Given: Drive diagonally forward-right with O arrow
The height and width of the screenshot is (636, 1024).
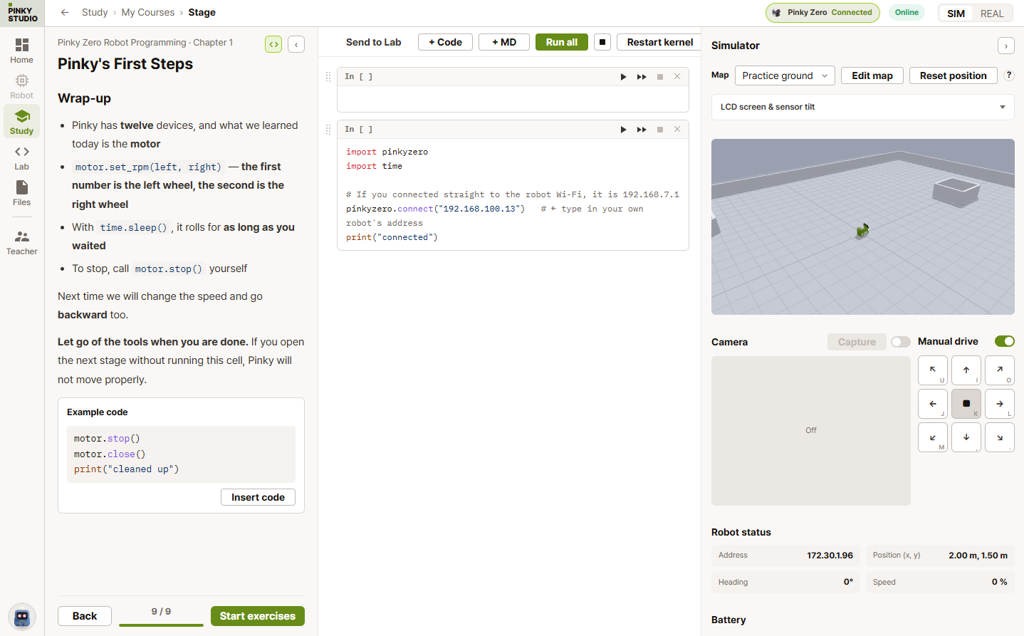Looking at the screenshot, I should [999, 370].
